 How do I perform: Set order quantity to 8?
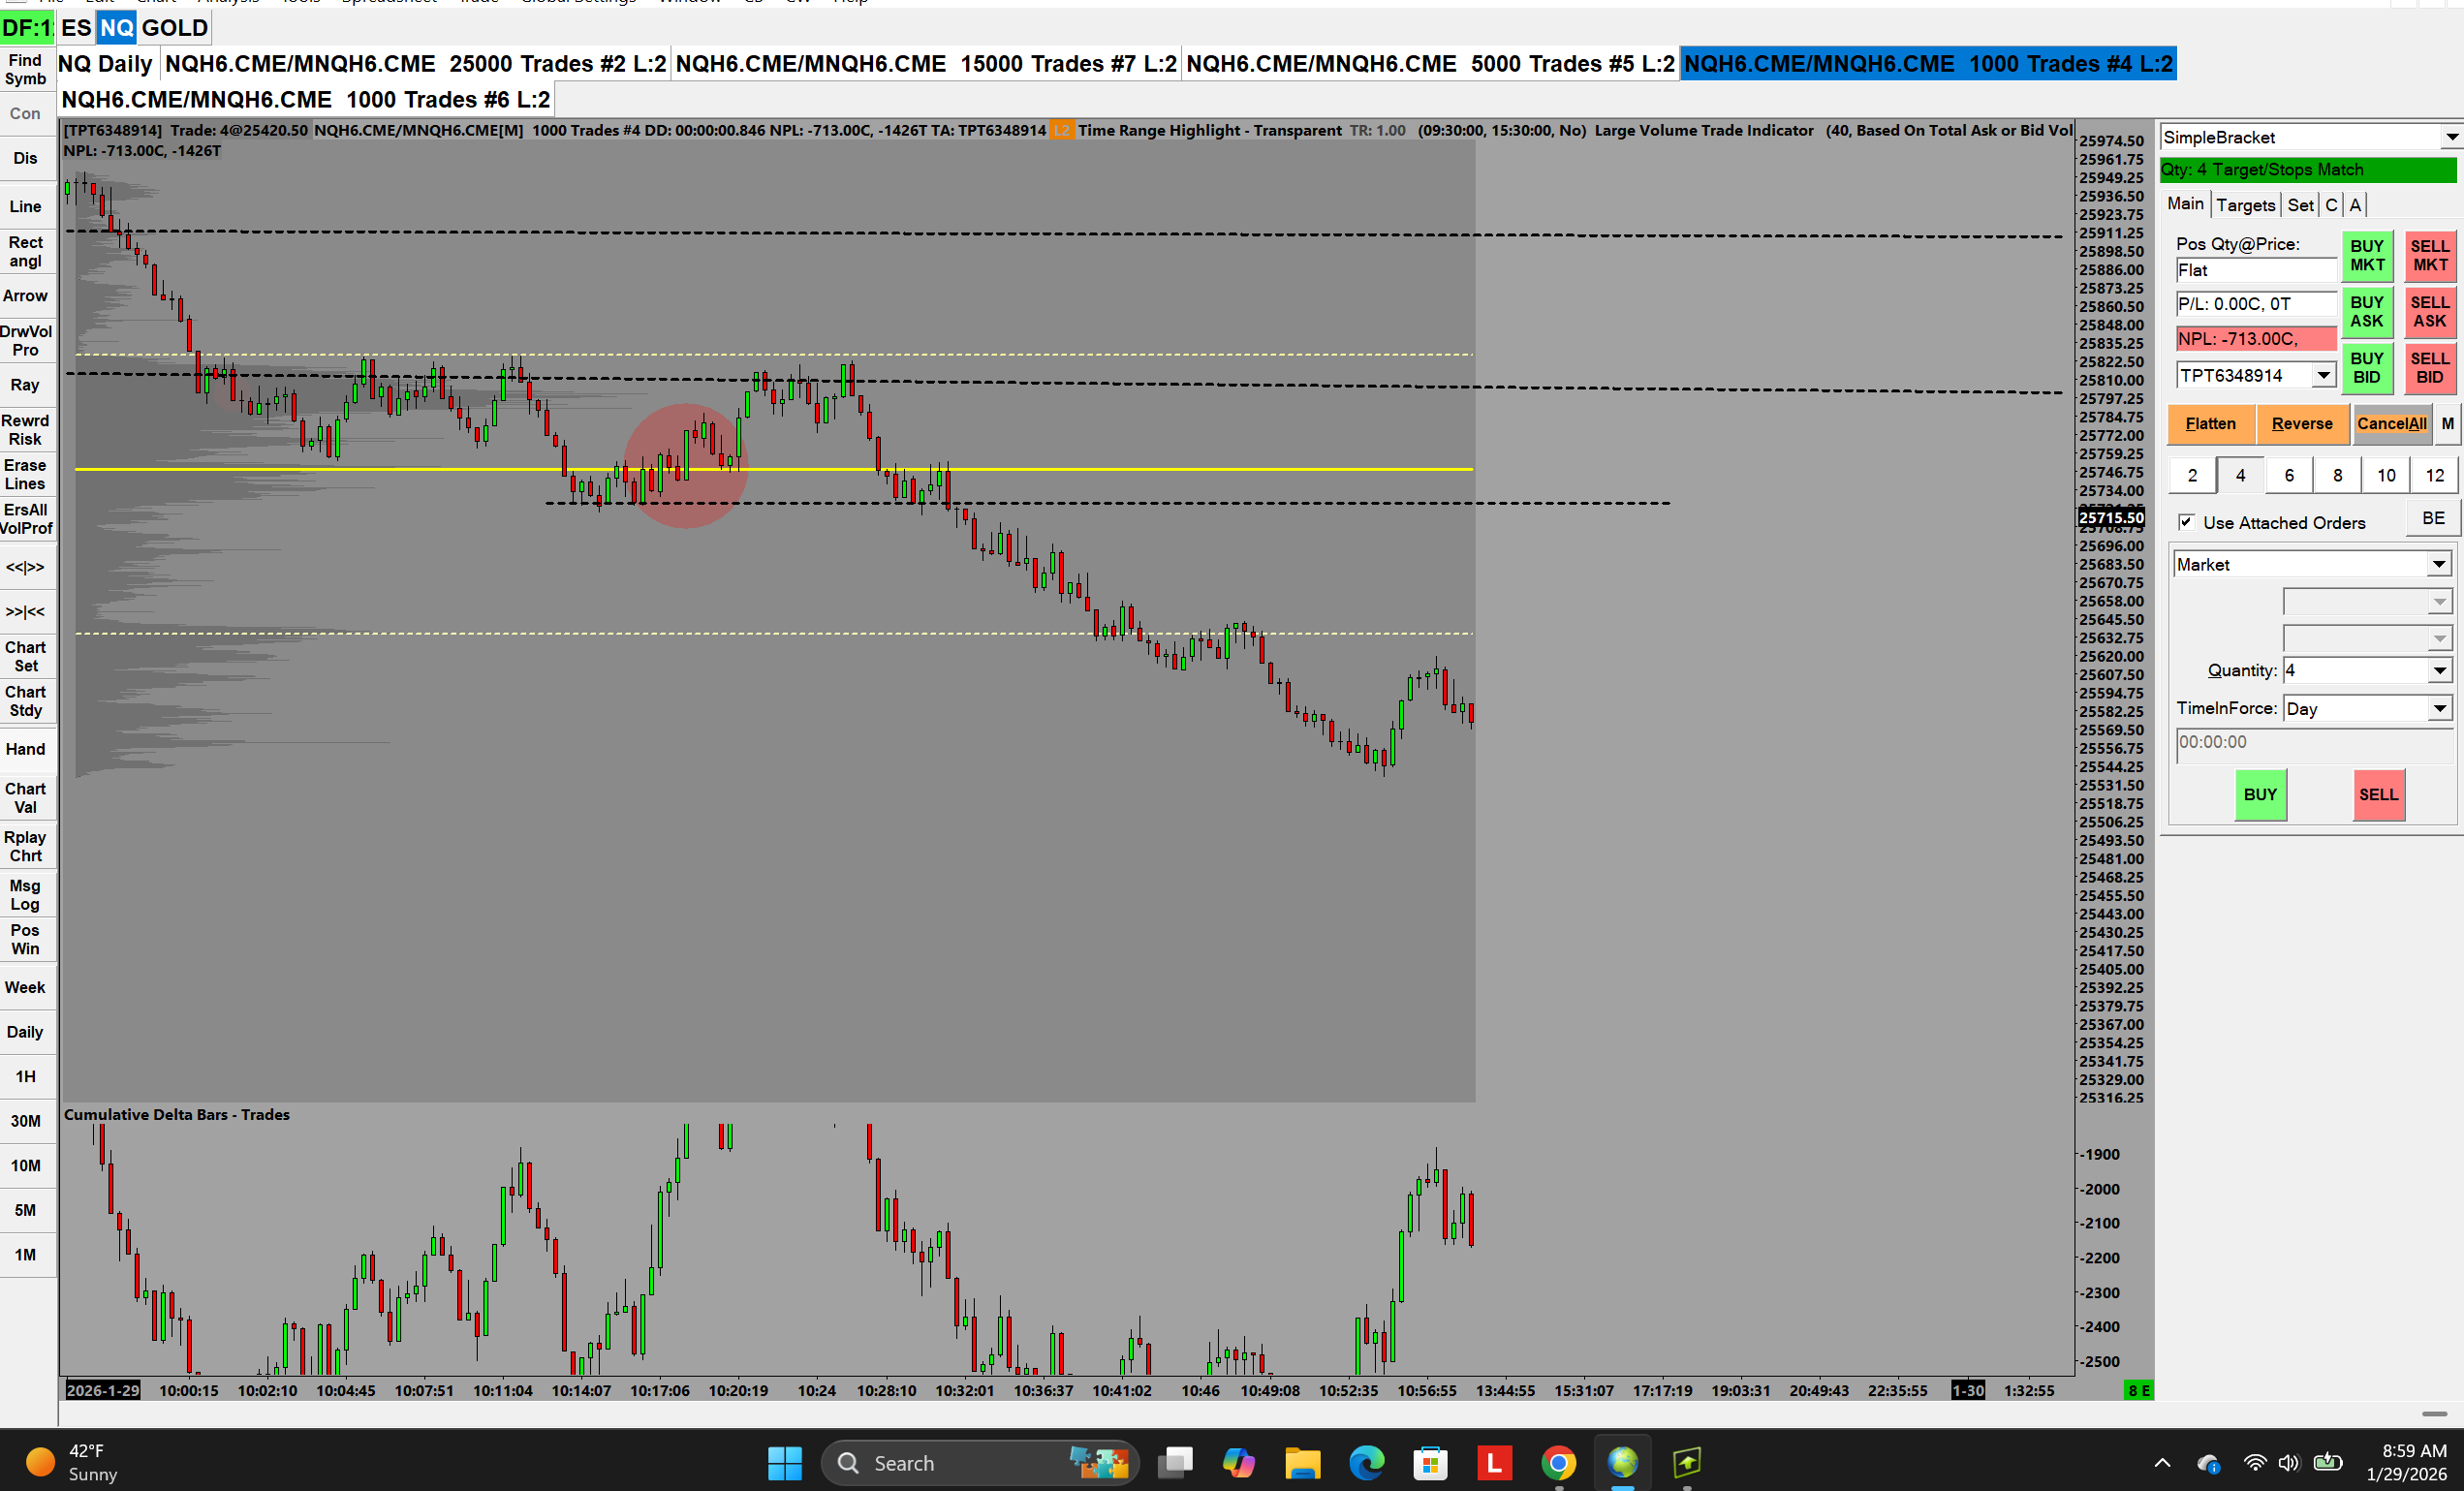(2337, 475)
